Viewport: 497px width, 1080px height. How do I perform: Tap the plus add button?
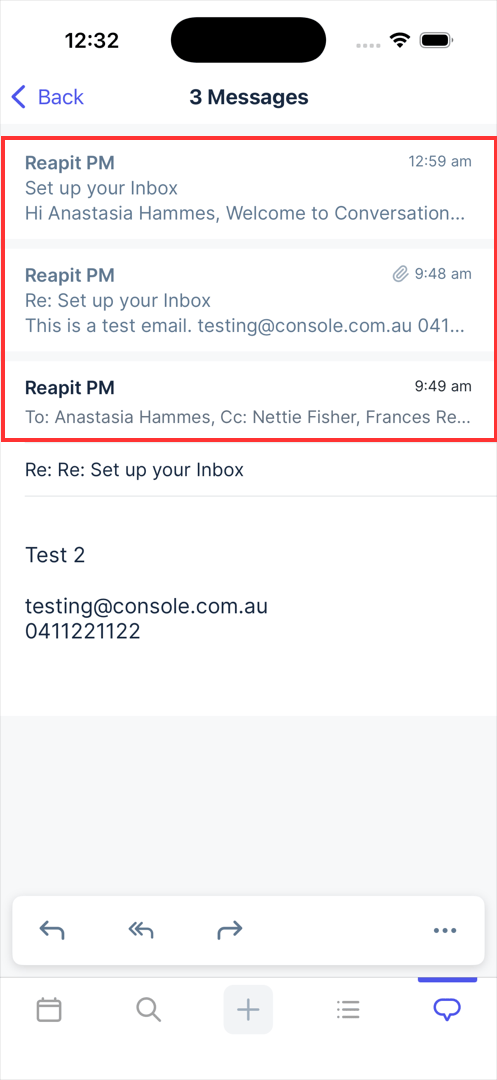tap(248, 1010)
